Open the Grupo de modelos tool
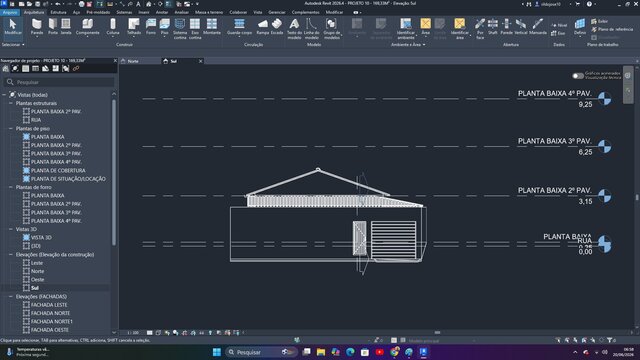 click(x=331, y=29)
